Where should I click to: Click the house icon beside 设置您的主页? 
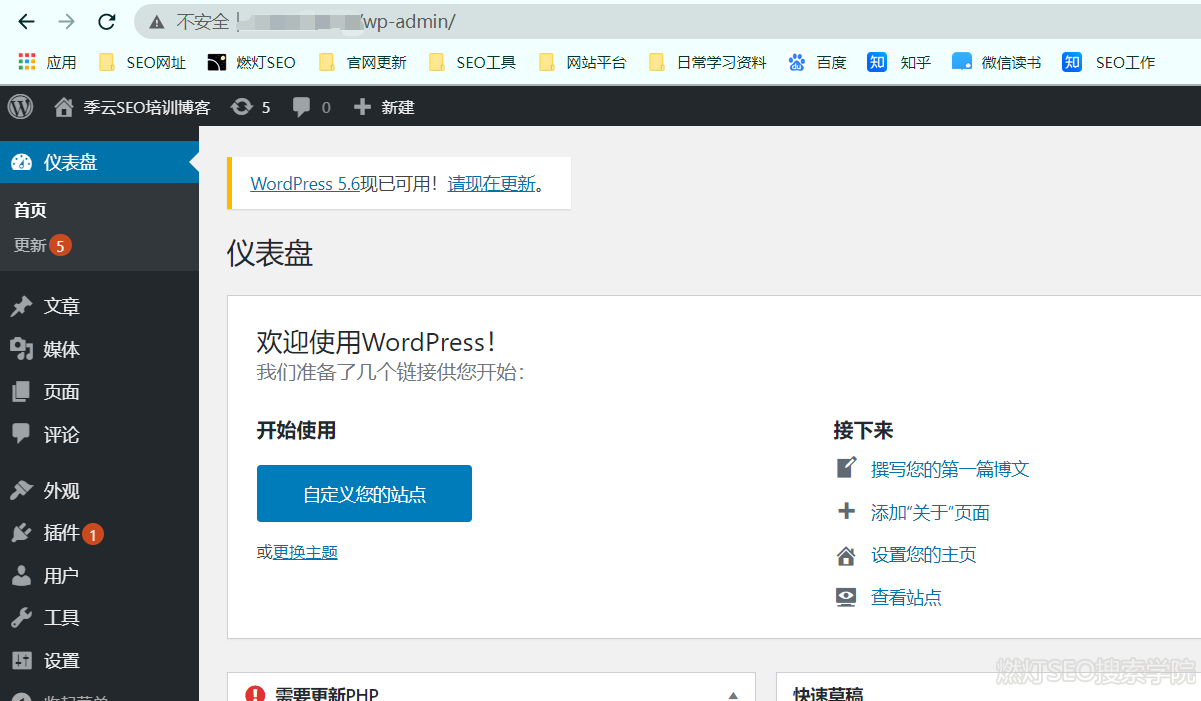pyautogui.click(x=846, y=555)
